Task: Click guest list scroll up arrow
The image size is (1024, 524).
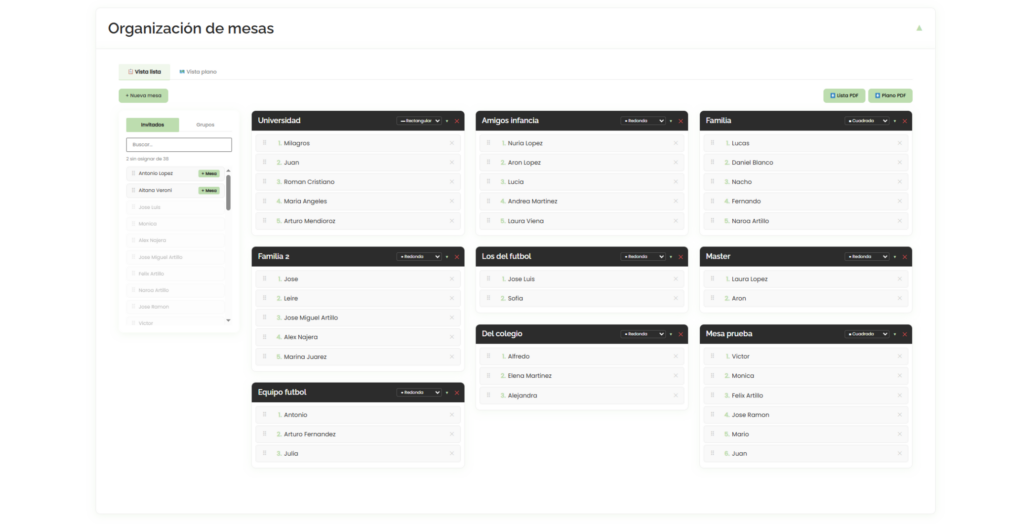Action: (x=228, y=171)
